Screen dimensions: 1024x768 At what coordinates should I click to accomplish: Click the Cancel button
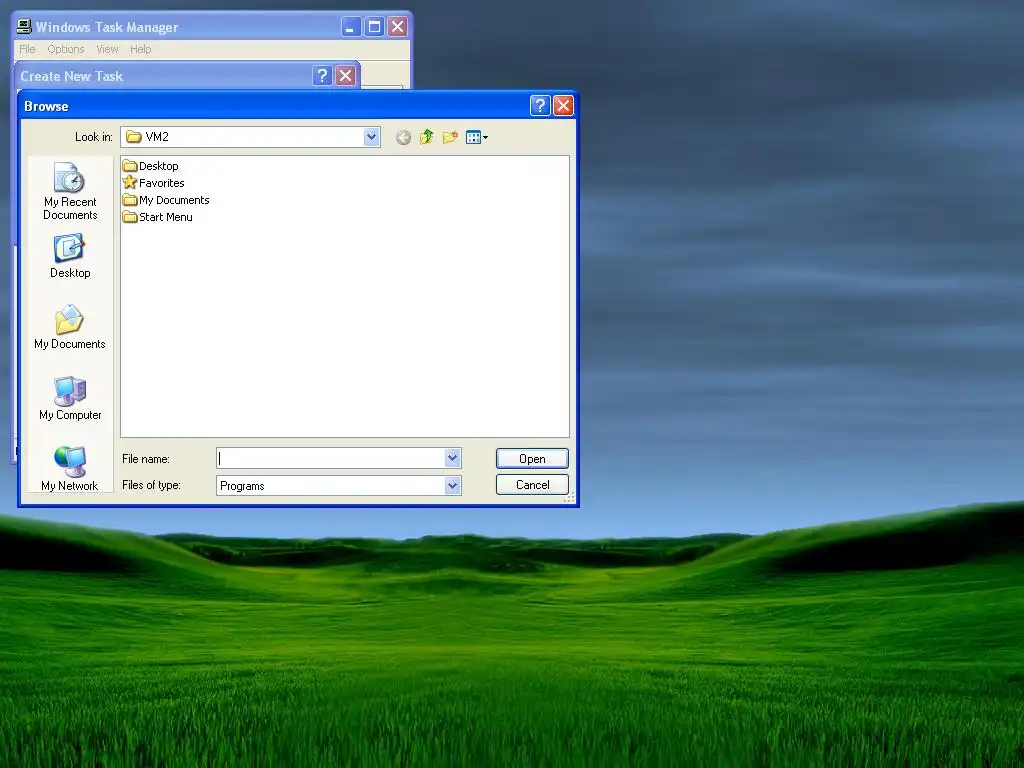pyautogui.click(x=532, y=485)
